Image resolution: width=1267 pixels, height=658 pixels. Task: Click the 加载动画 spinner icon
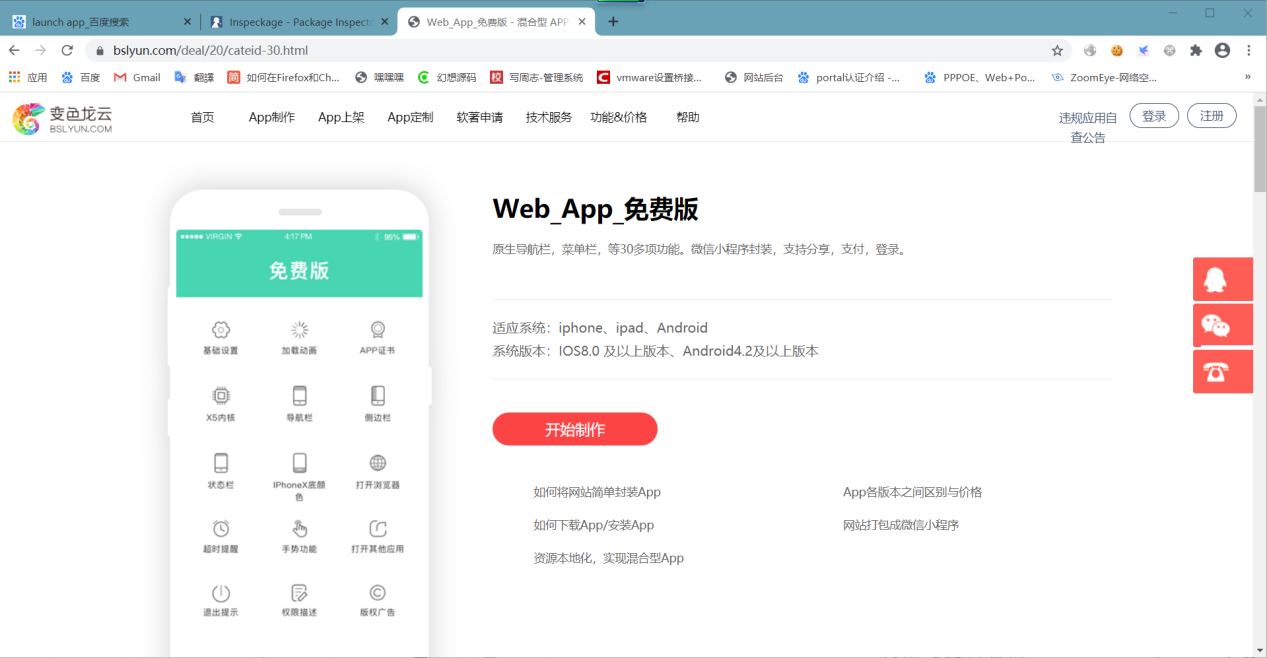click(x=299, y=330)
